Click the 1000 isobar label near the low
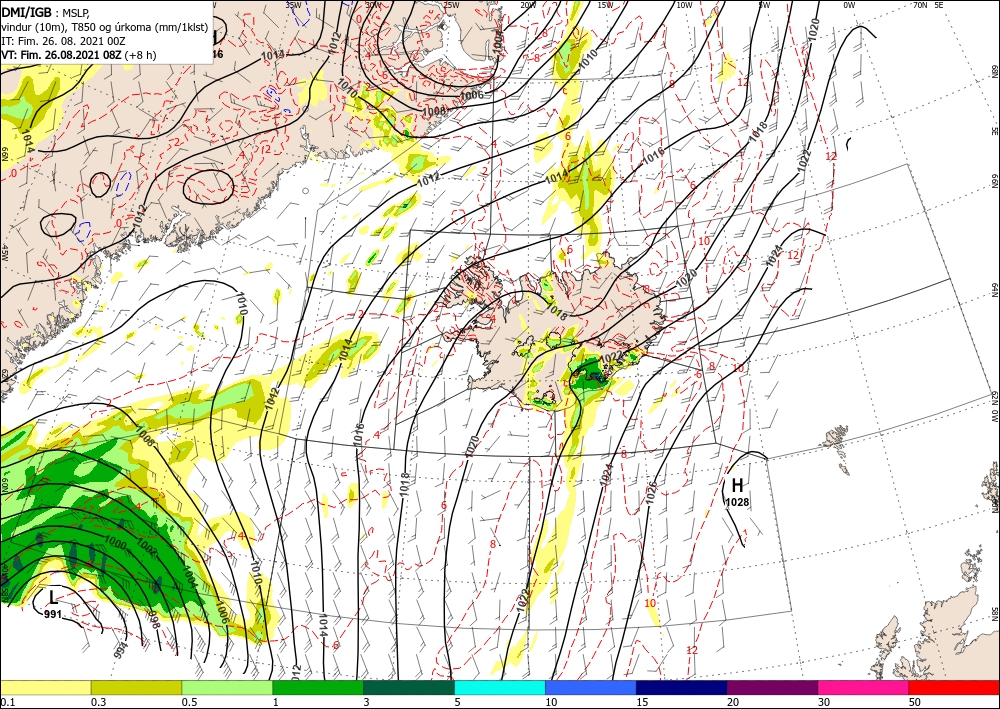This screenshot has height=709, width=1000. pyautogui.click(x=115, y=541)
